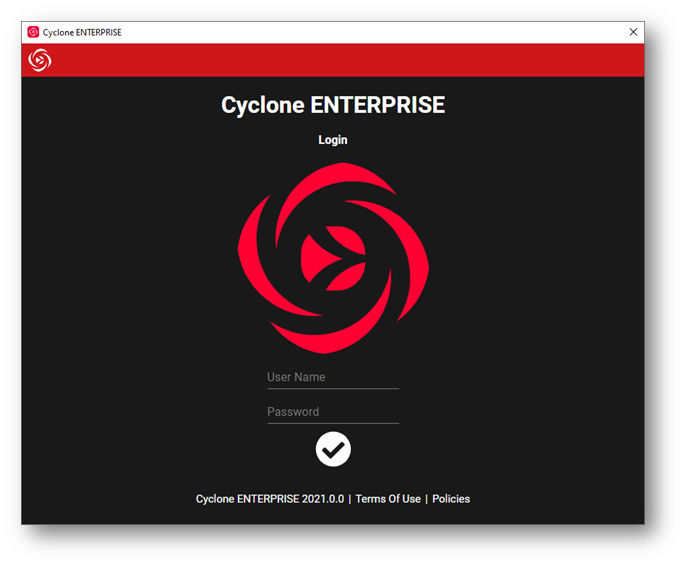Click the empty white title bar area

coord(380,32)
